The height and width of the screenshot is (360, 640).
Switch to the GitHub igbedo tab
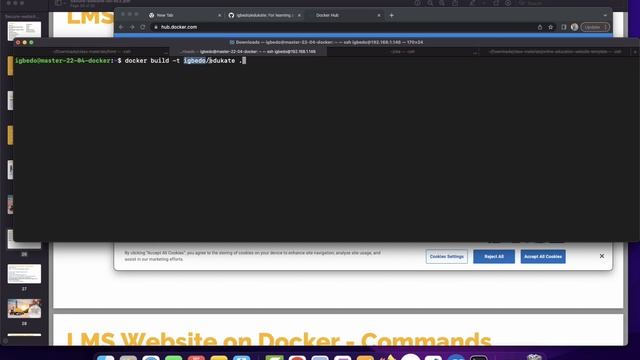point(264,15)
